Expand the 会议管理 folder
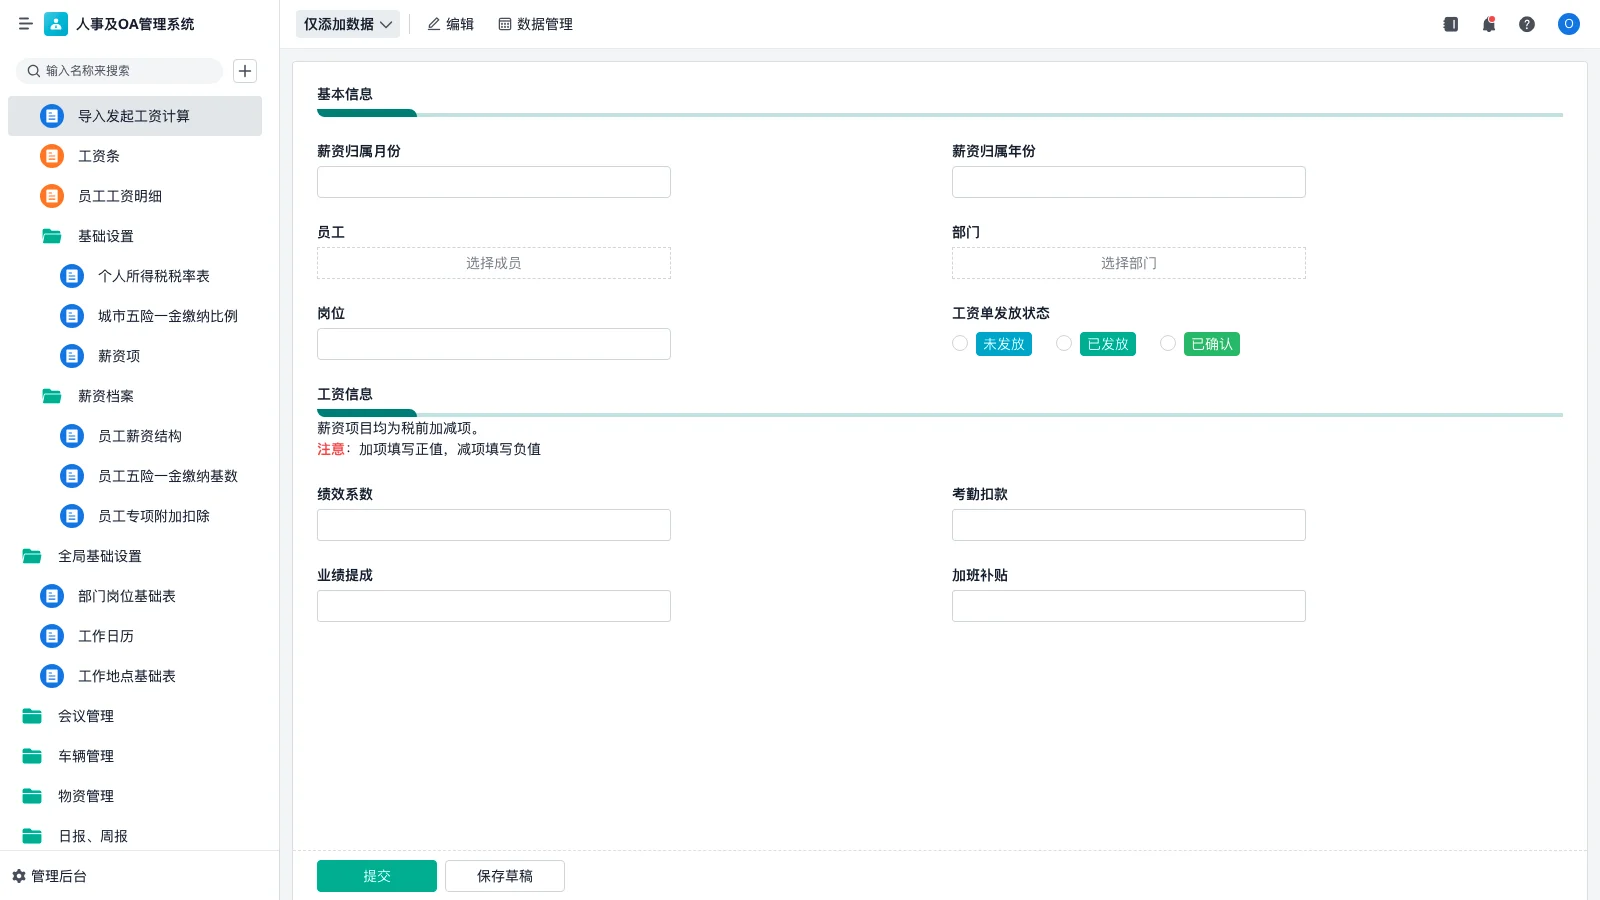 pyautogui.click(x=32, y=716)
